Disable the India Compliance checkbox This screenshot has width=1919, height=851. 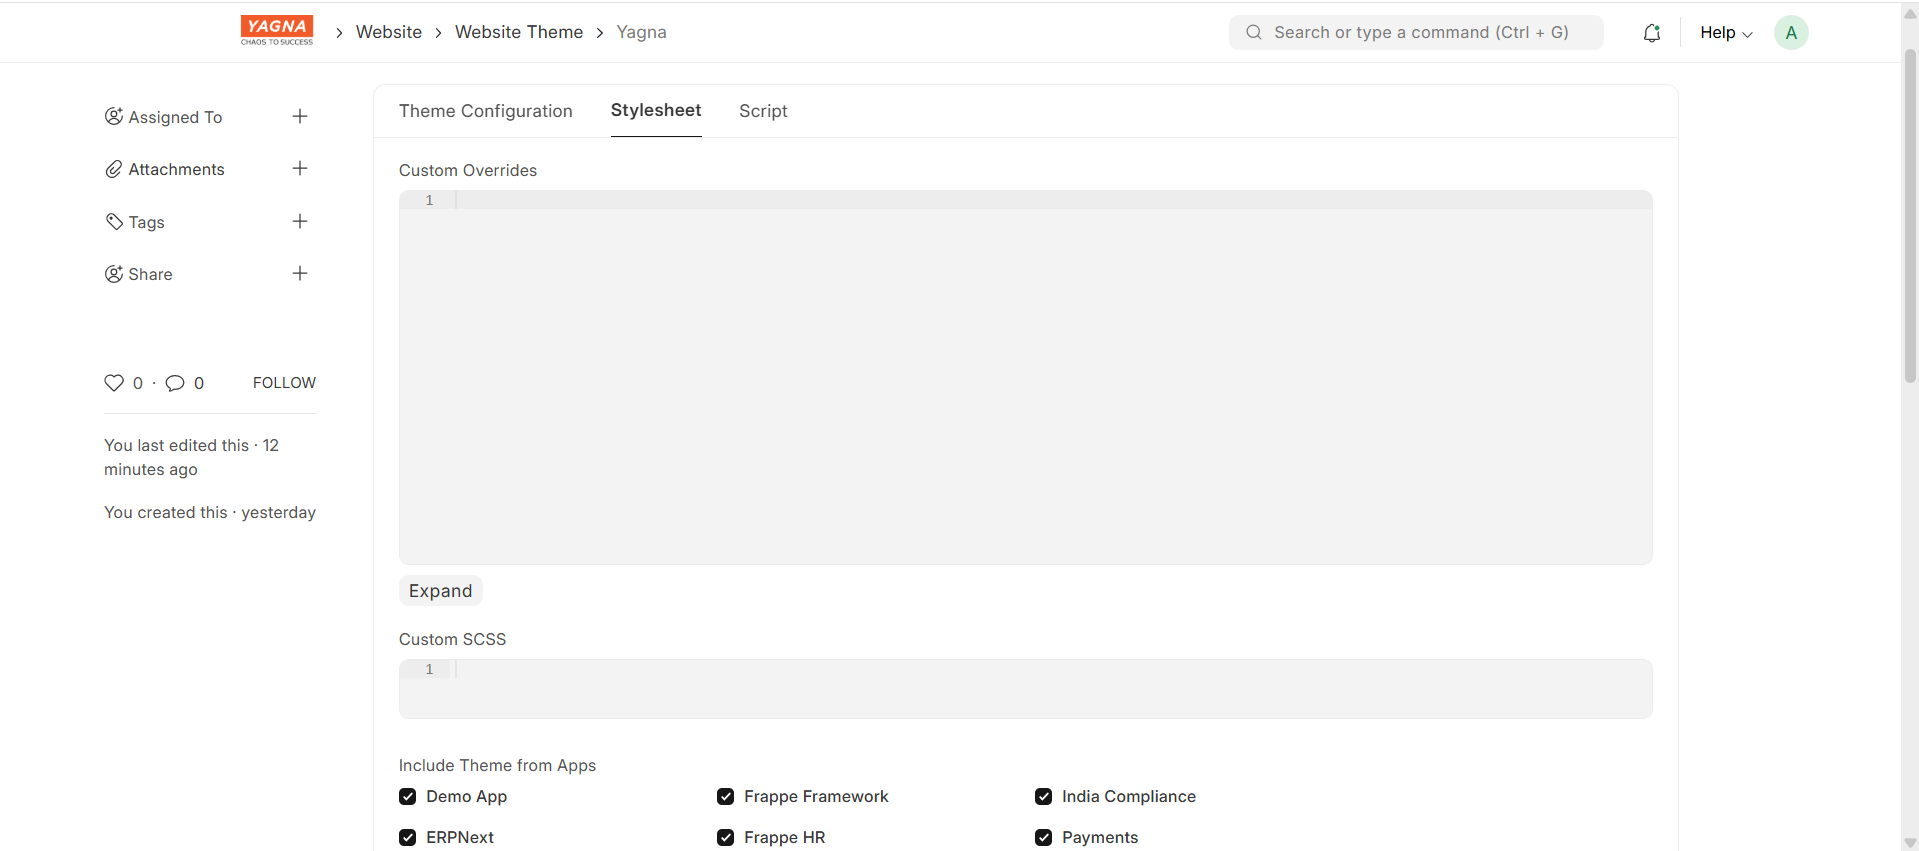coord(1044,797)
